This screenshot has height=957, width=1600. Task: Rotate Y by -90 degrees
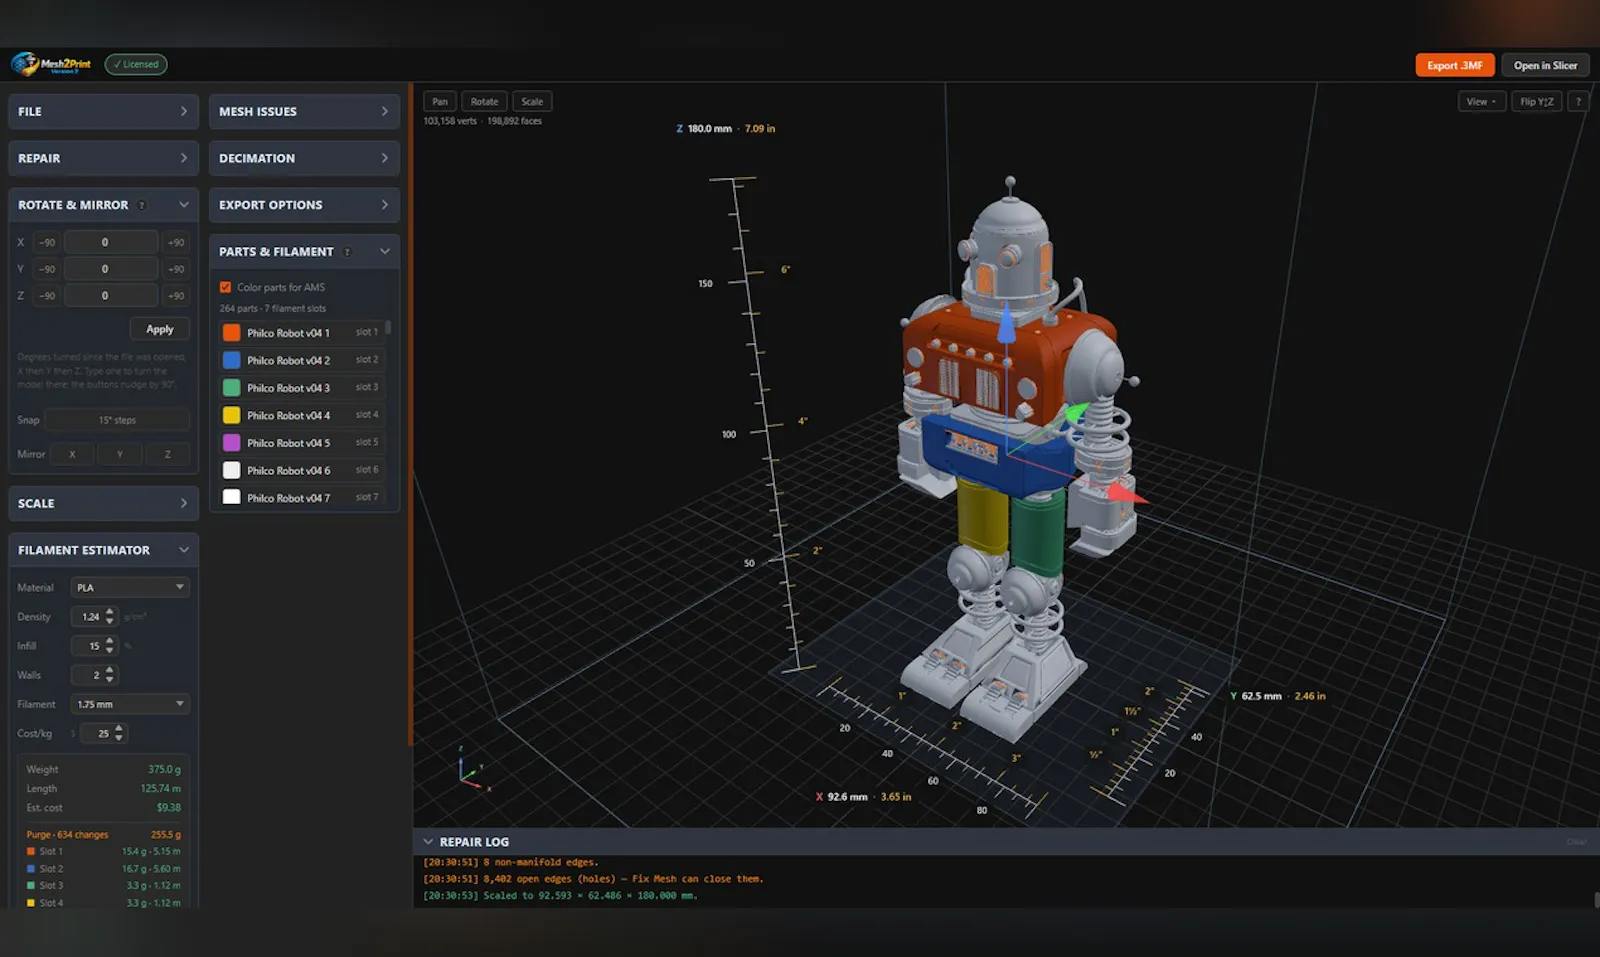pos(47,269)
